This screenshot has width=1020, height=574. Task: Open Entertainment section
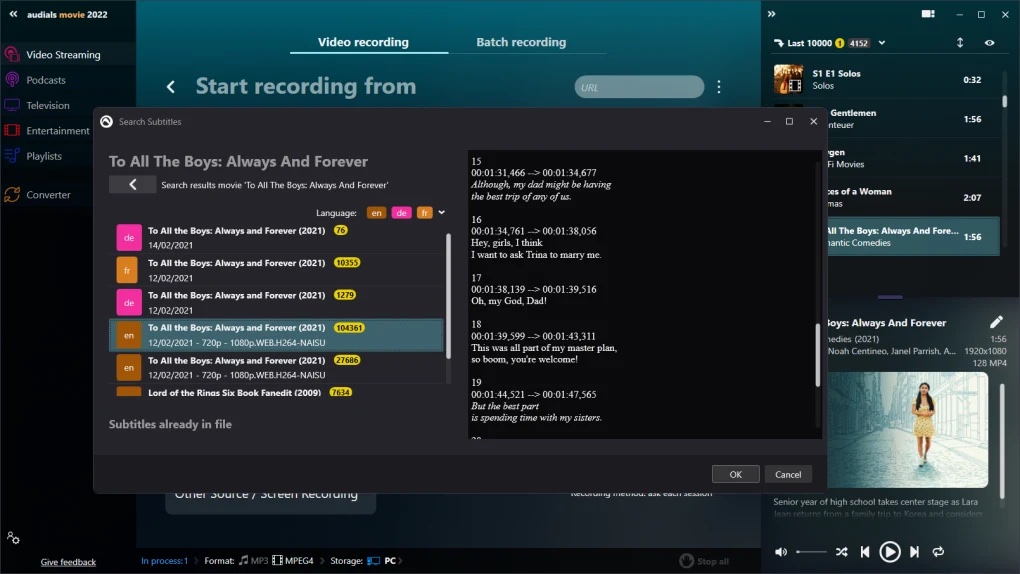point(58,131)
